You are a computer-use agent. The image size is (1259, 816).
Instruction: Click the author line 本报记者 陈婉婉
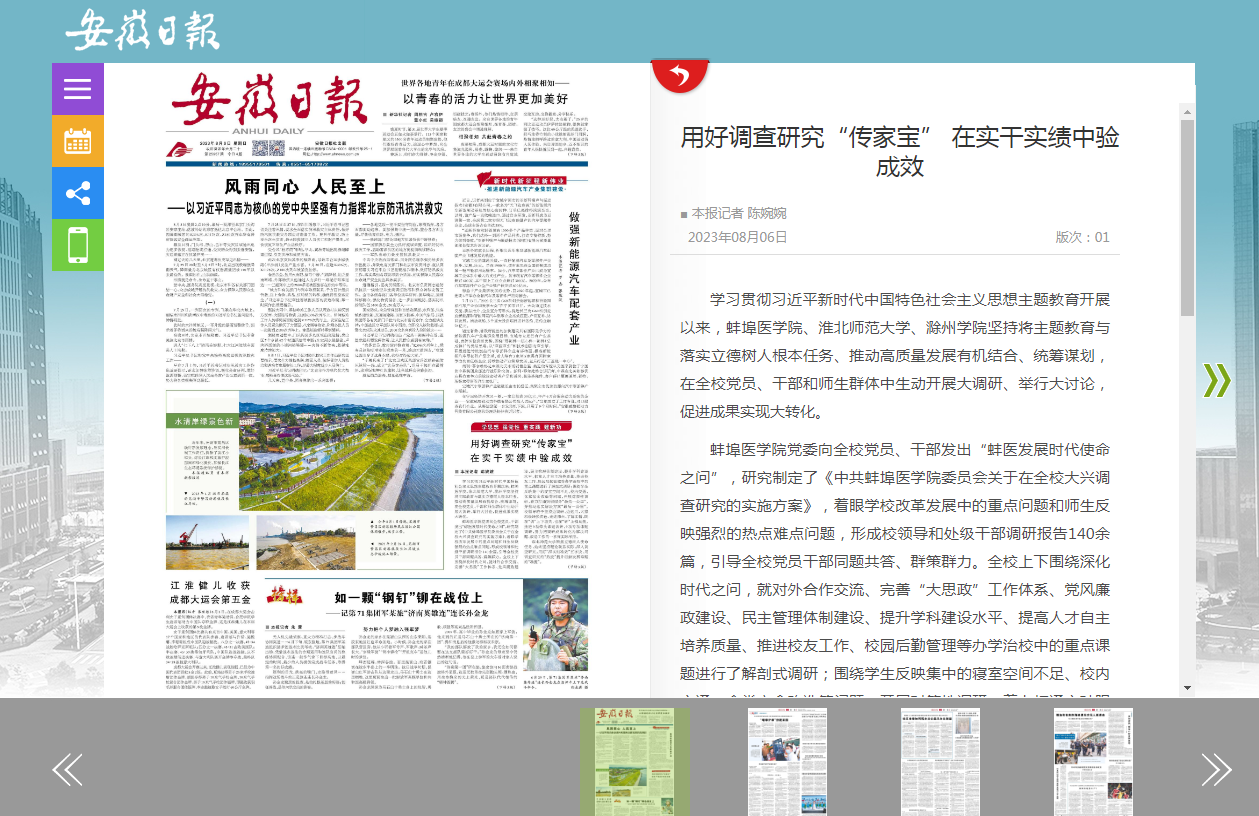point(740,214)
